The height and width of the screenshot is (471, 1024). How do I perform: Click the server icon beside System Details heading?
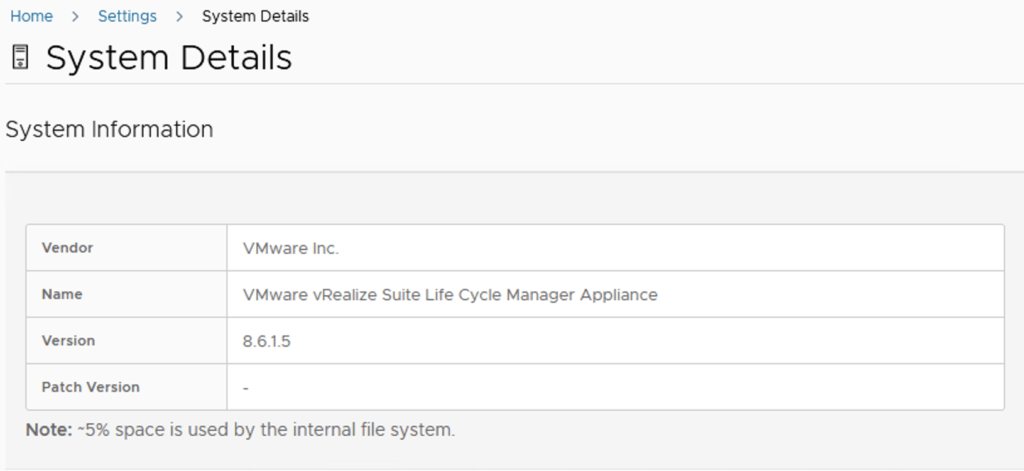coord(19,57)
